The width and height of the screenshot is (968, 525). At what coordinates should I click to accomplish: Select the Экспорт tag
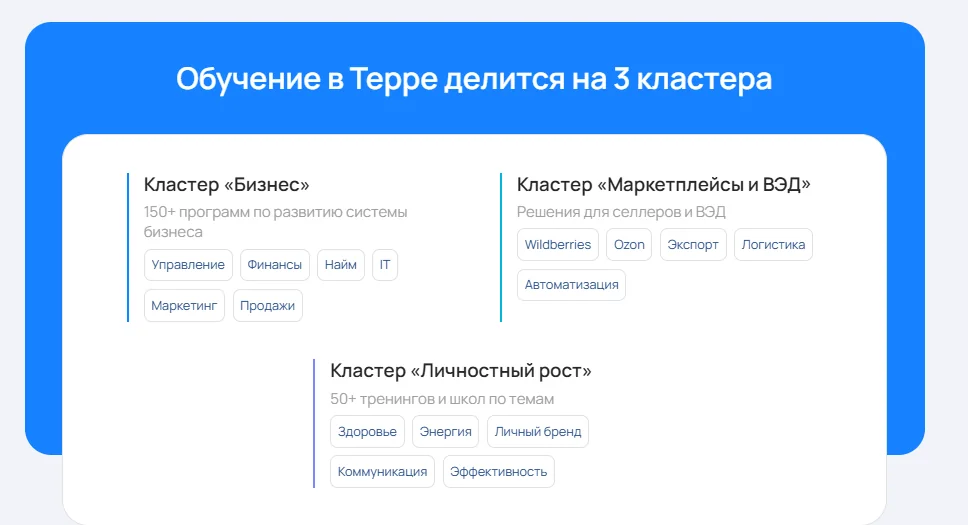point(693,245)
